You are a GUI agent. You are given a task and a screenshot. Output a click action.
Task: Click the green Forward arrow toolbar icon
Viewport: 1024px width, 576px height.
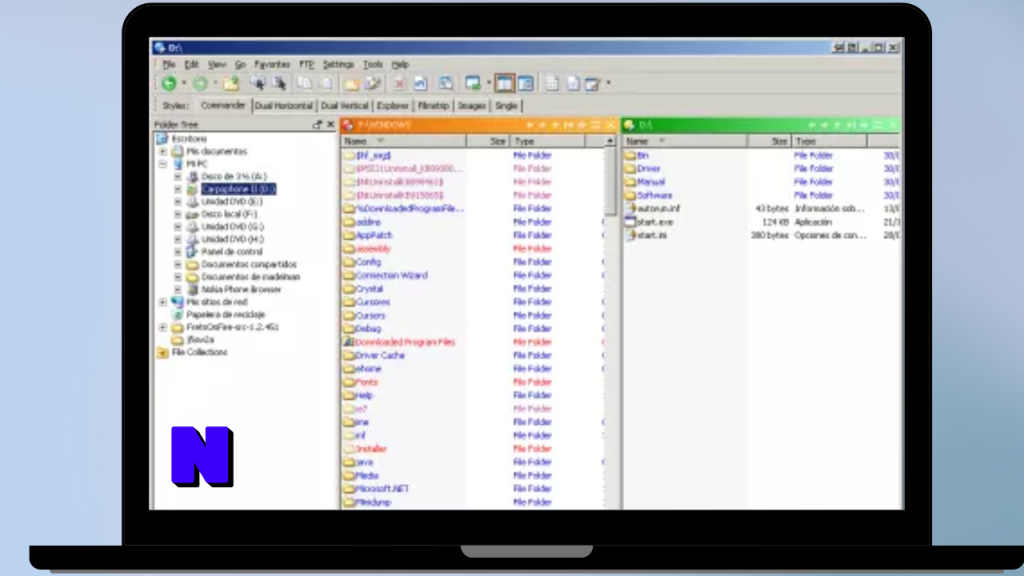[200, 83]
